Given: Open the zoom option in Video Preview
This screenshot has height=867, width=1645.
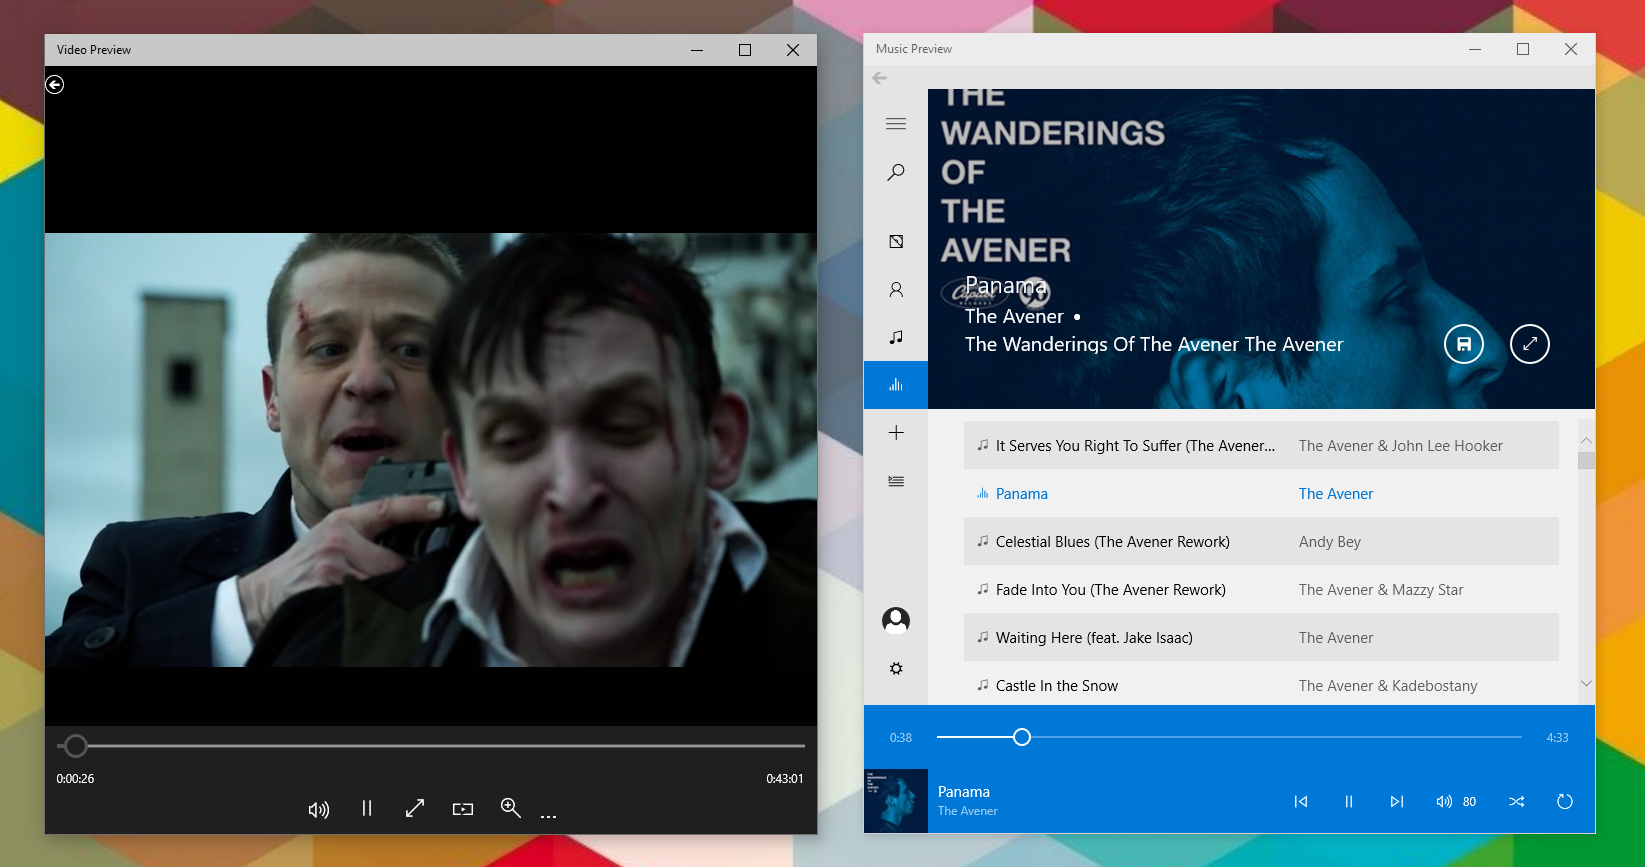Looking at the screenshot, I should (x=510, y=808).
